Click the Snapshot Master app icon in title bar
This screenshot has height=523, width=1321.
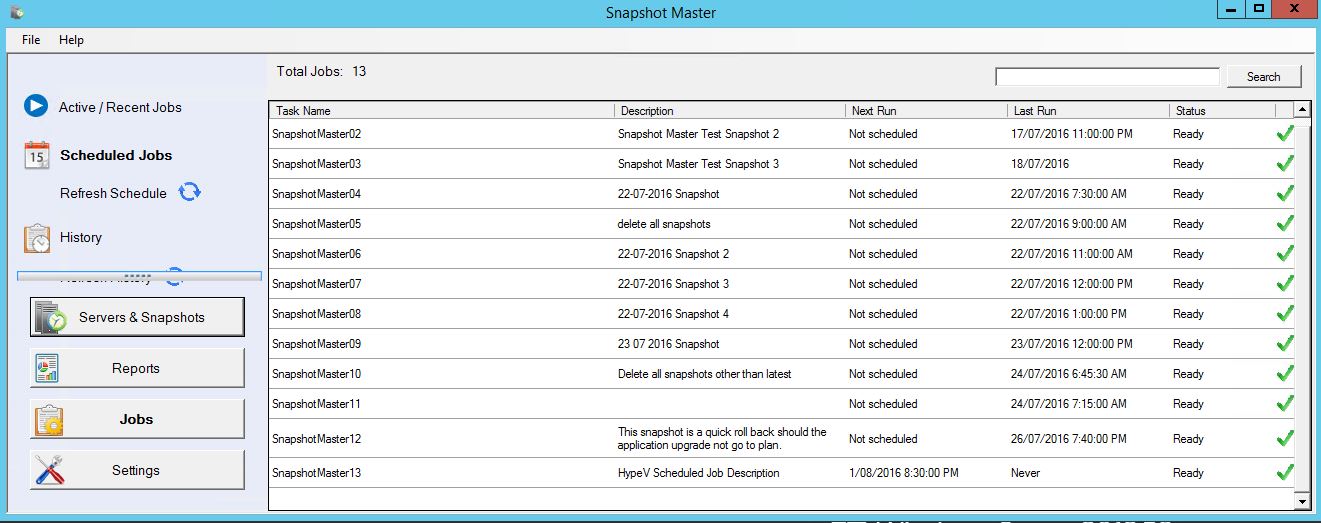click(16, 13)
